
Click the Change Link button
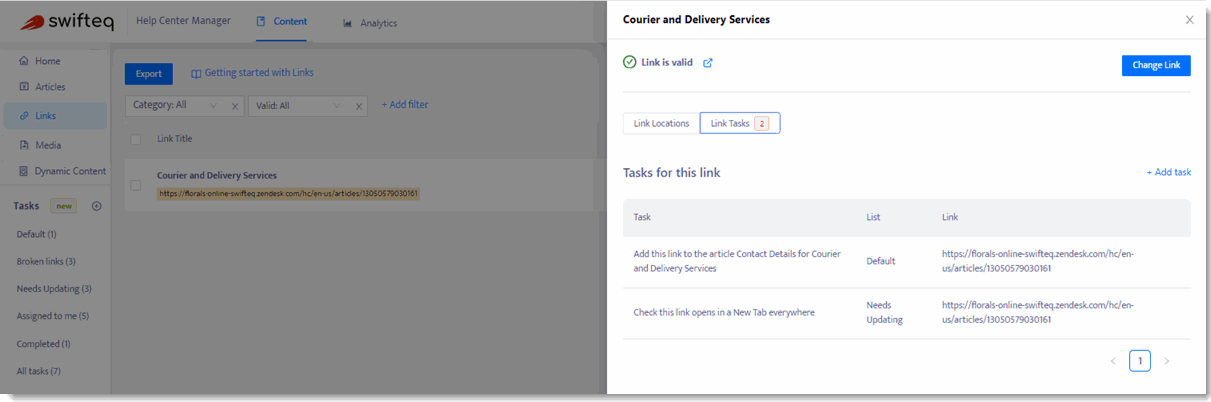1156,65
